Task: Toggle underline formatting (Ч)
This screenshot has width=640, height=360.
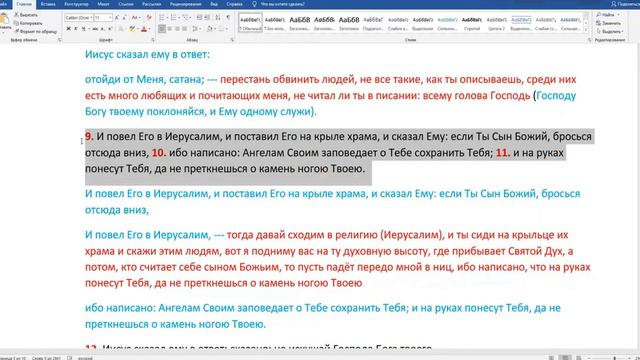Action: pos(84,29)
